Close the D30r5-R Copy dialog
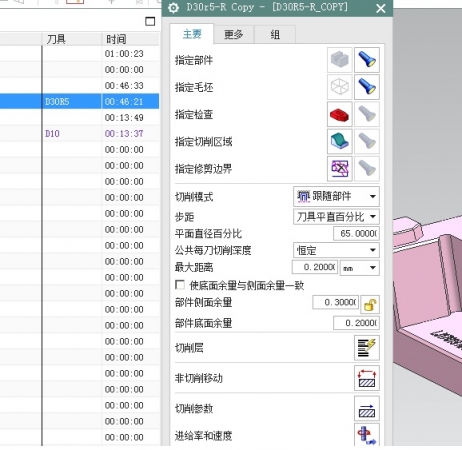Screen dimensions: 462x450 [x=381, y=8]
